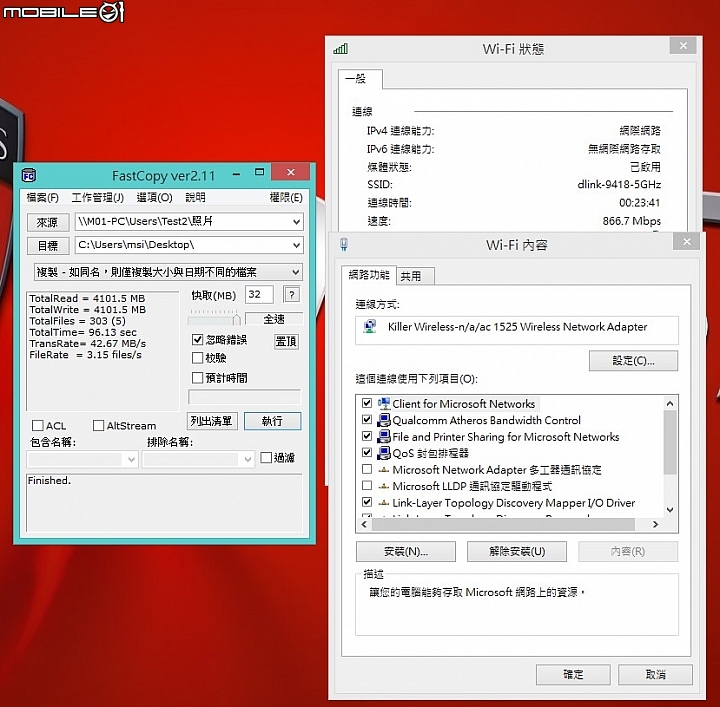The image size is (720, 707).
Task: Select the 網路功能 tab
Action: (369, 275)
